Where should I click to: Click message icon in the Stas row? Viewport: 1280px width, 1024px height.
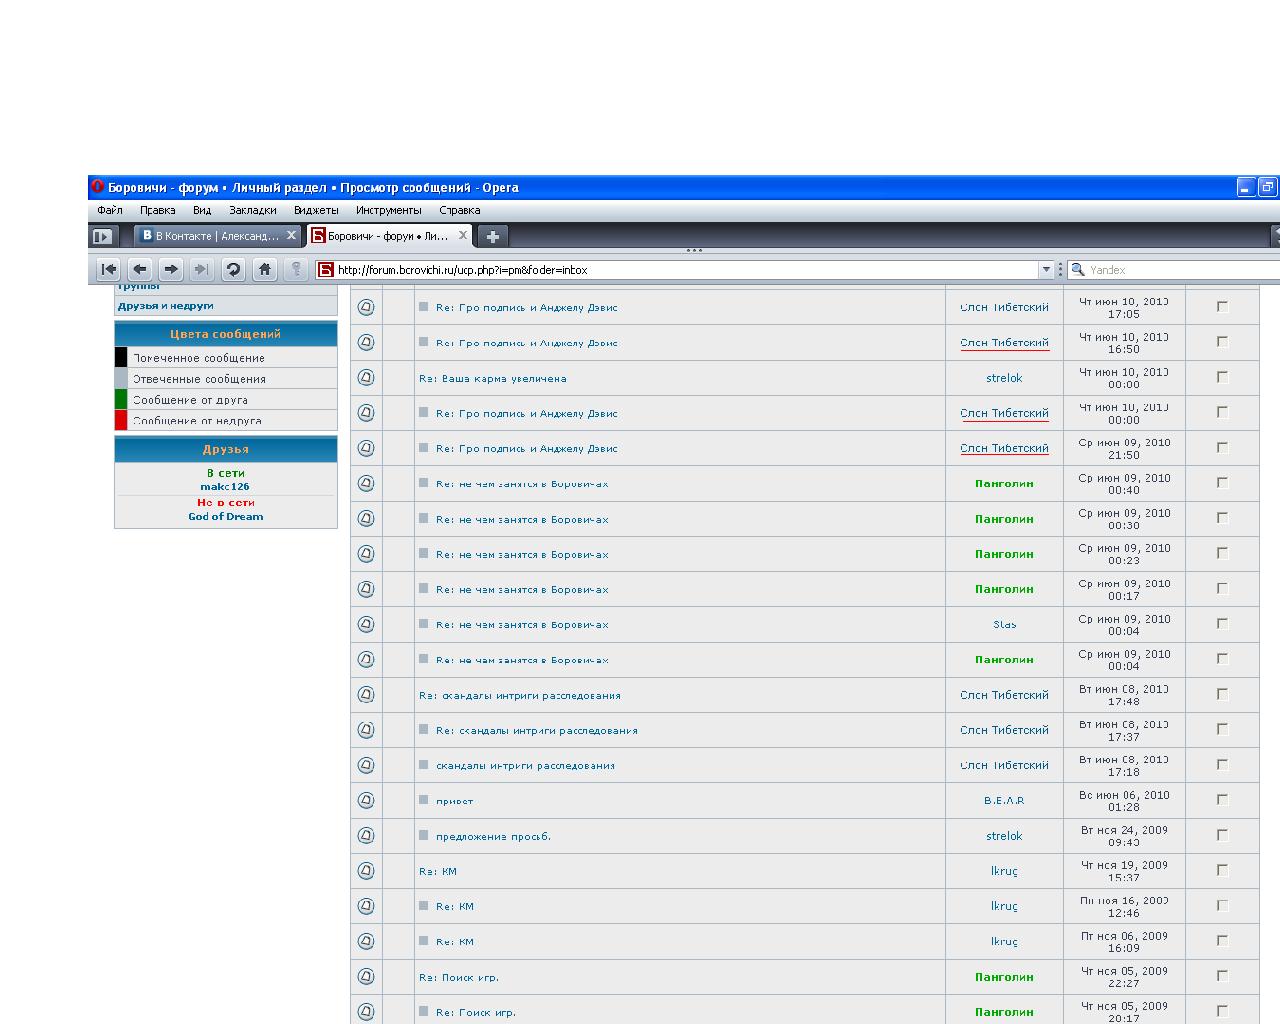[366, 624]
